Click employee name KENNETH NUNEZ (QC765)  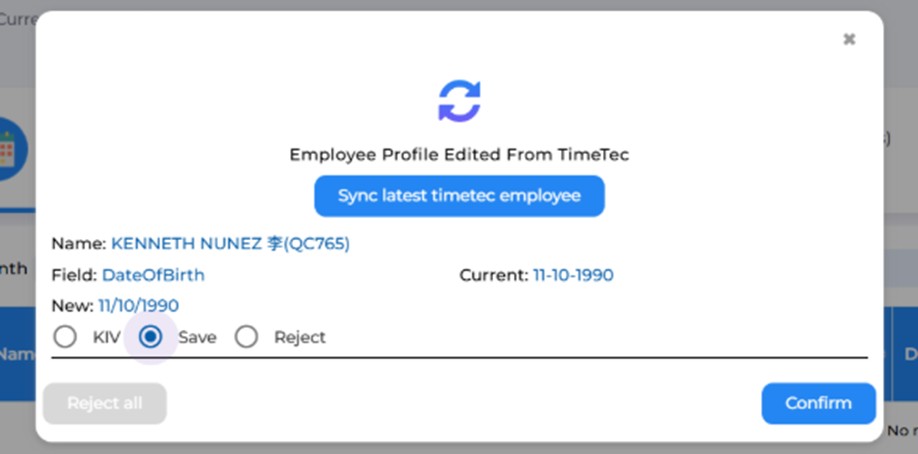pos(230,244)
